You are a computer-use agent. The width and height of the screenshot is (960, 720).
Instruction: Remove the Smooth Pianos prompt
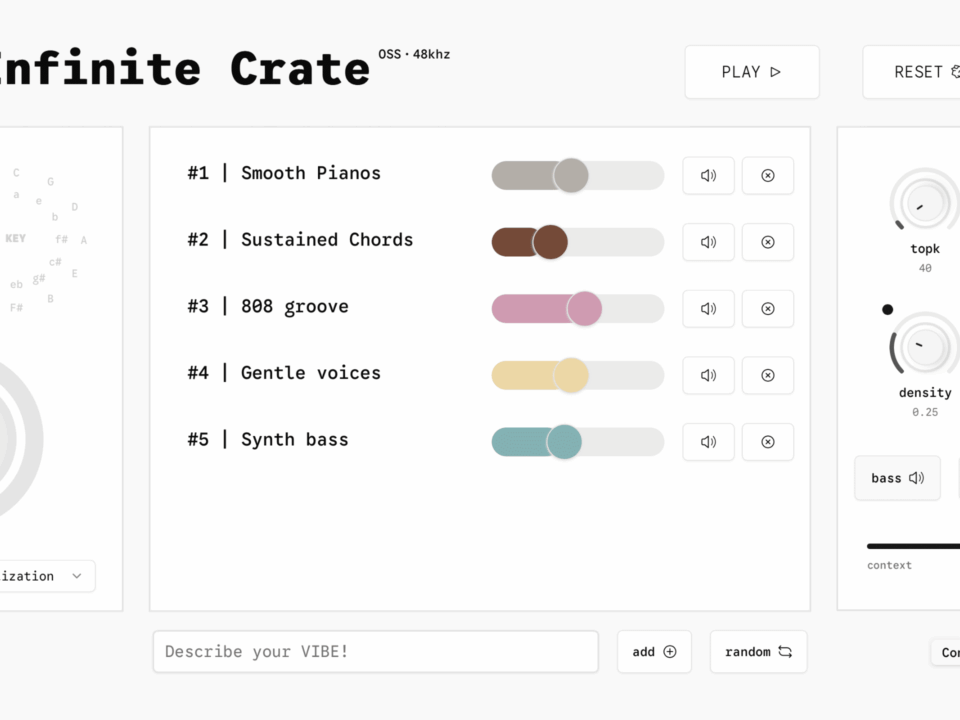pyautogui.click(x=767, y=176)
